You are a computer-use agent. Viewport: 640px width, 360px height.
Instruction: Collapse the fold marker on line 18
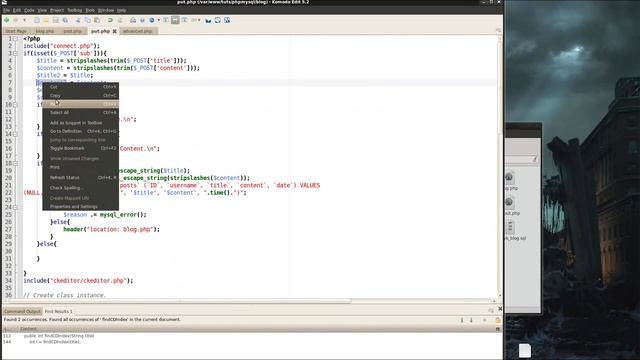pyautogui.click(x=15, y=163)
